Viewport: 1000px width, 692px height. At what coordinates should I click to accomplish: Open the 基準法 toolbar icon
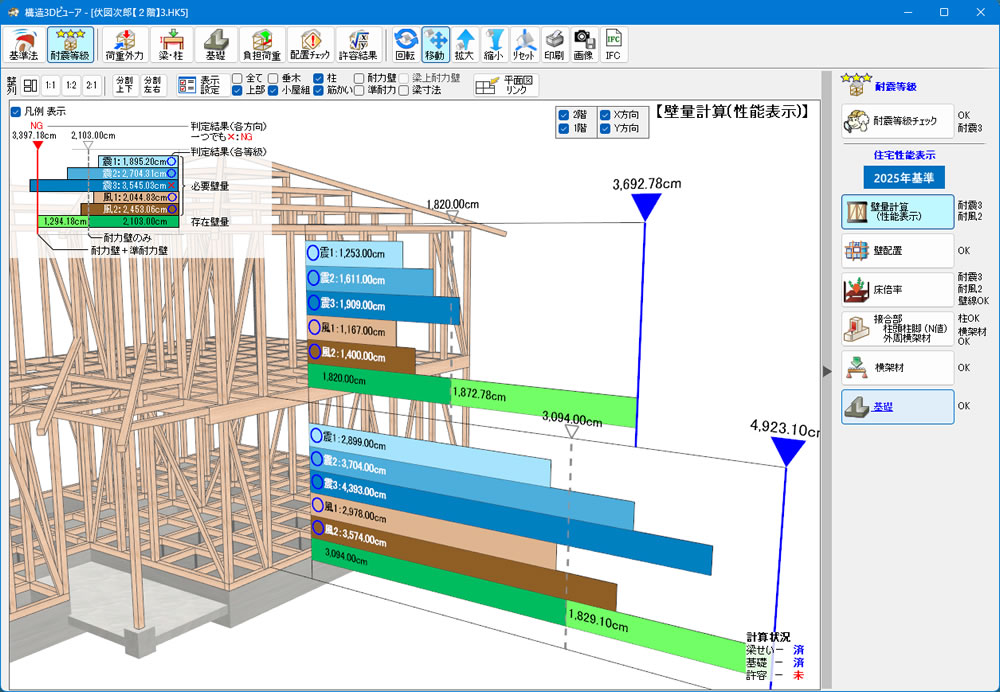(x=23, y=46)
